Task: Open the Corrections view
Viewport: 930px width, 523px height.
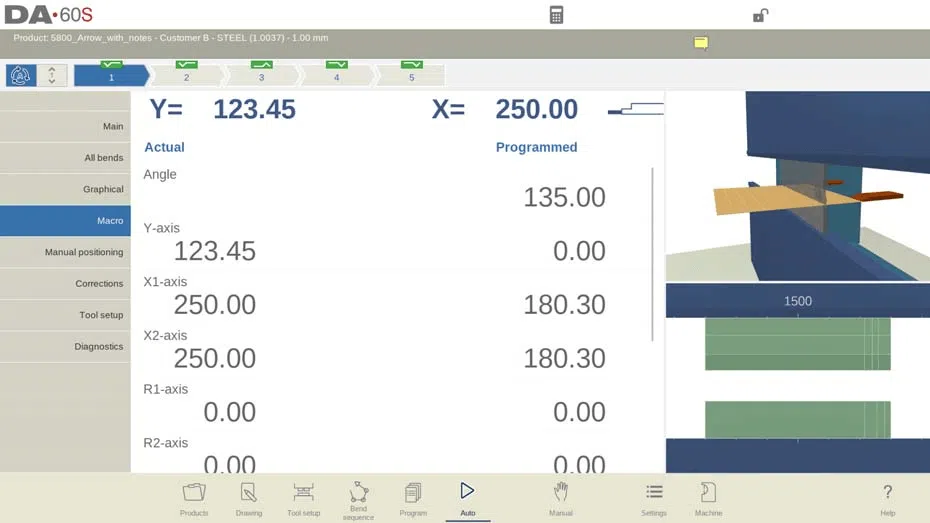Action: click(65, 283)
